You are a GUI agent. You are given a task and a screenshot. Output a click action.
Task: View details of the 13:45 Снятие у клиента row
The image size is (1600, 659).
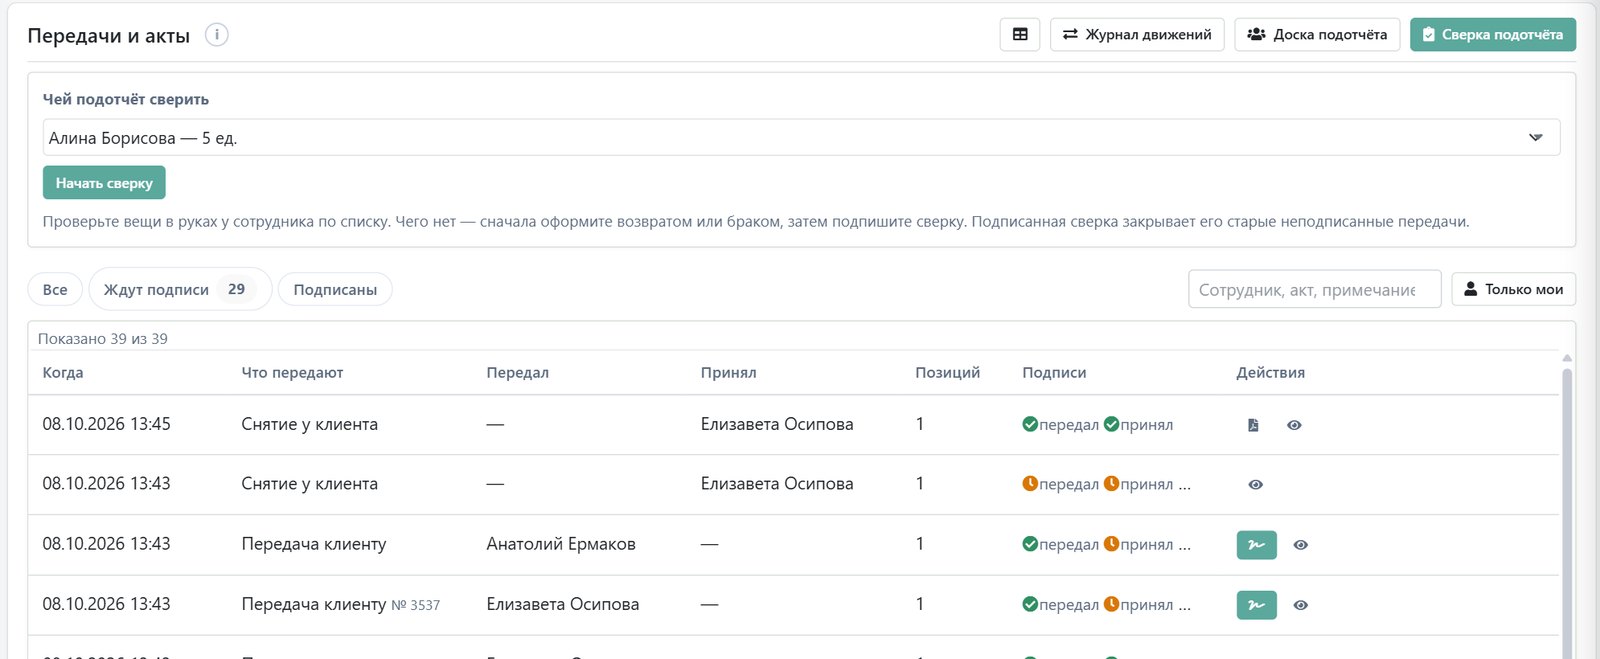[1294, 425]
